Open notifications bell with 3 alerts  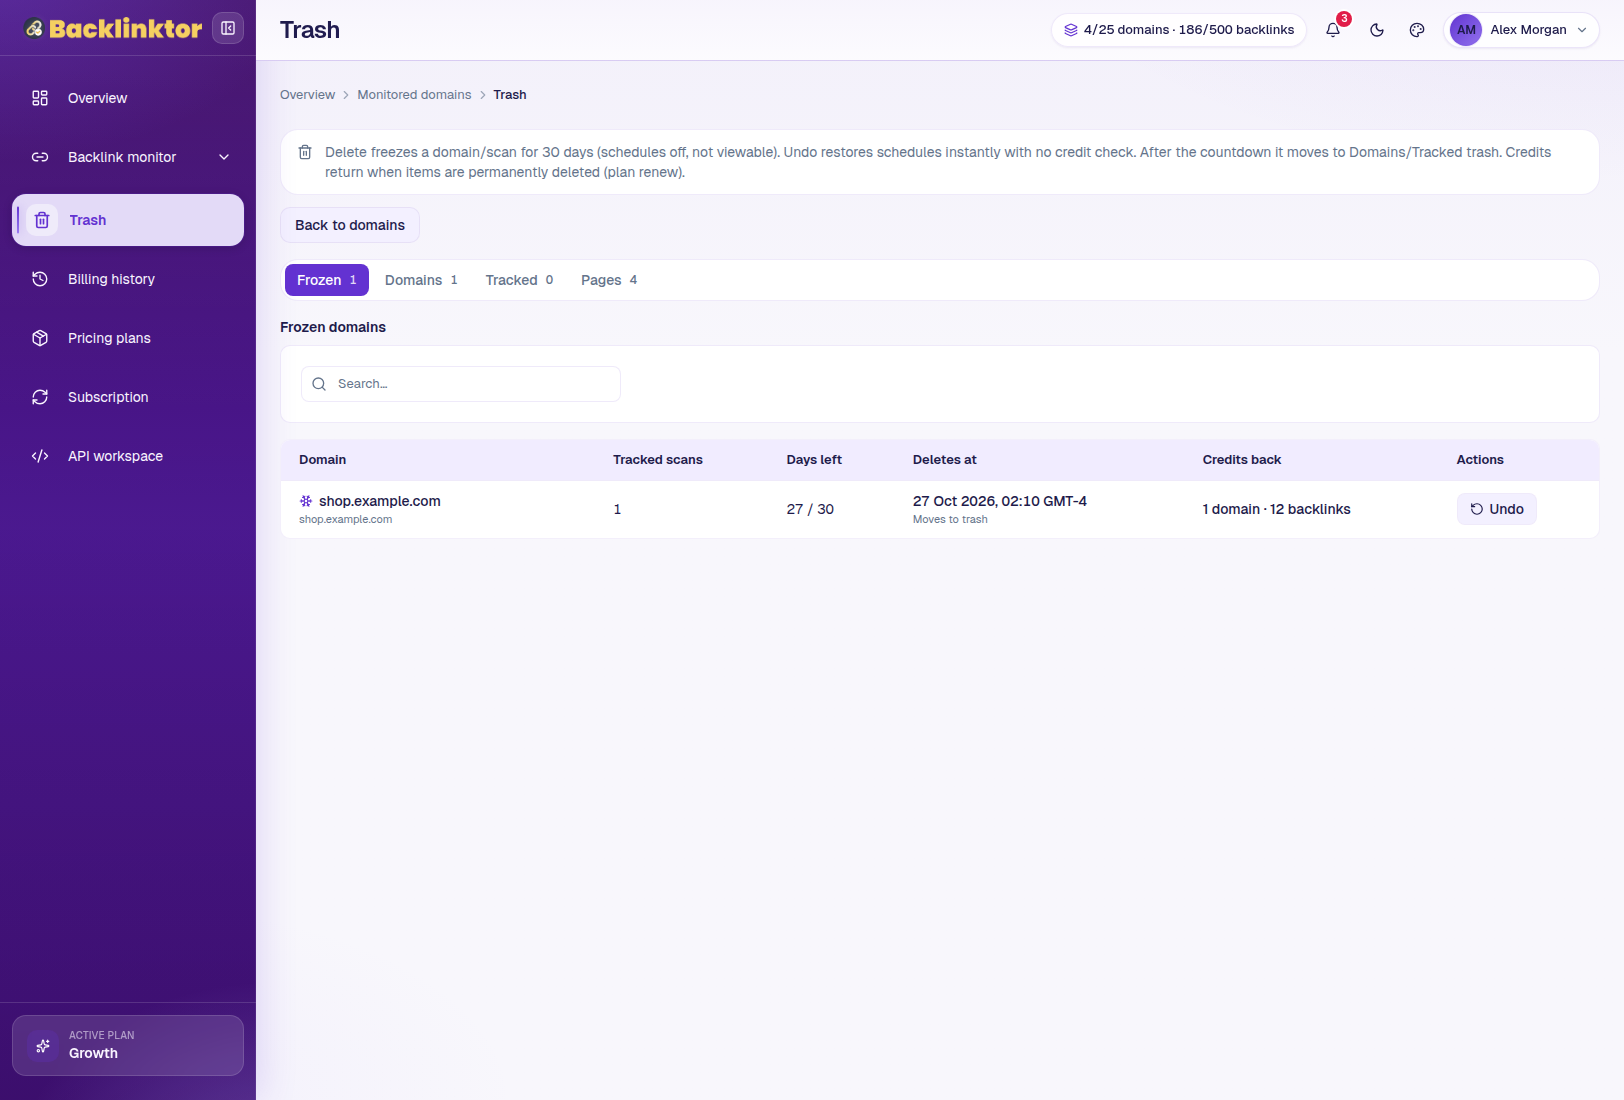(1334, 30)
